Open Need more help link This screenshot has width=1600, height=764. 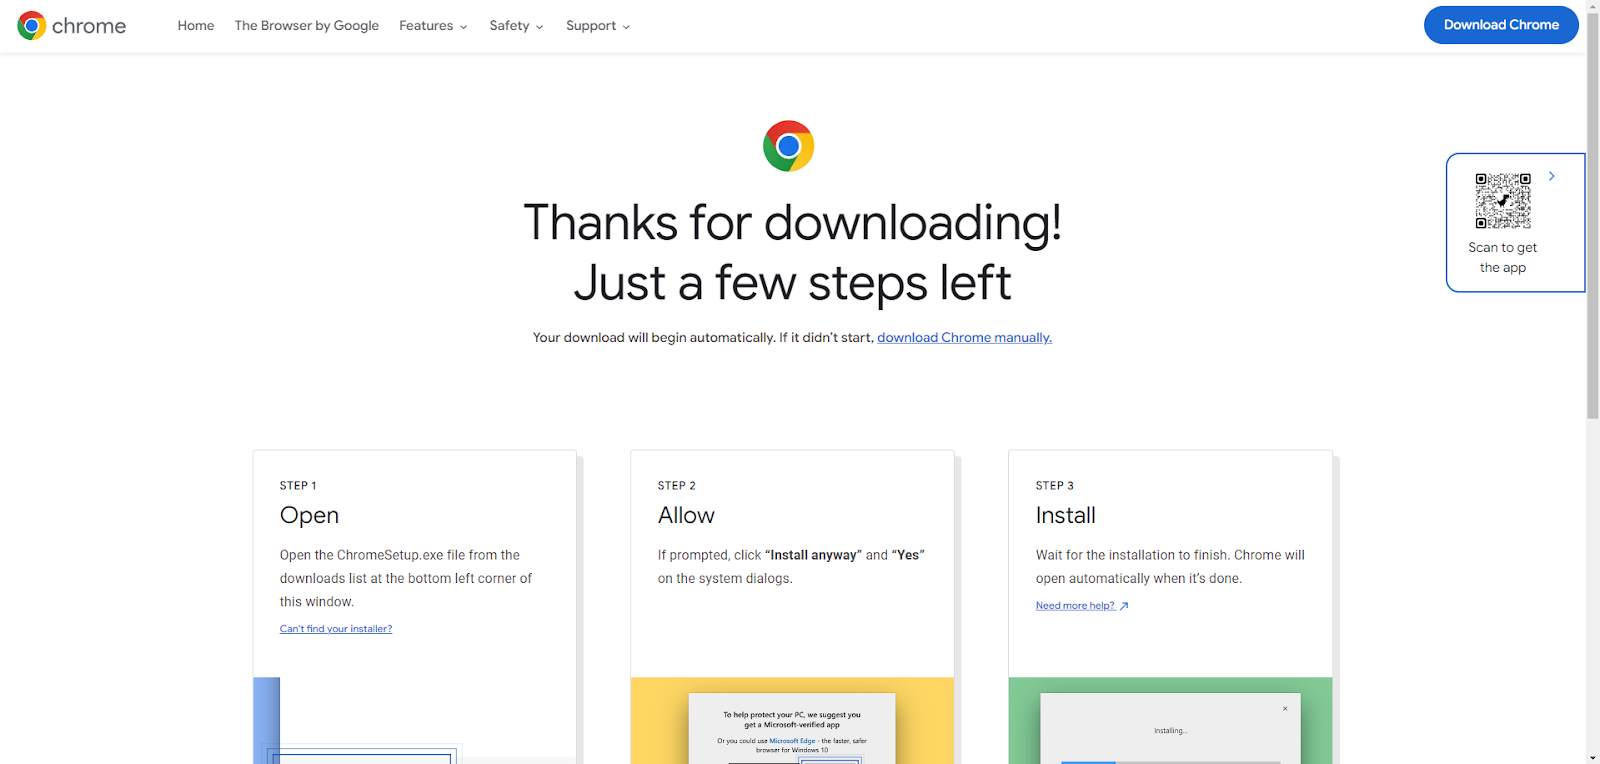1075,606
